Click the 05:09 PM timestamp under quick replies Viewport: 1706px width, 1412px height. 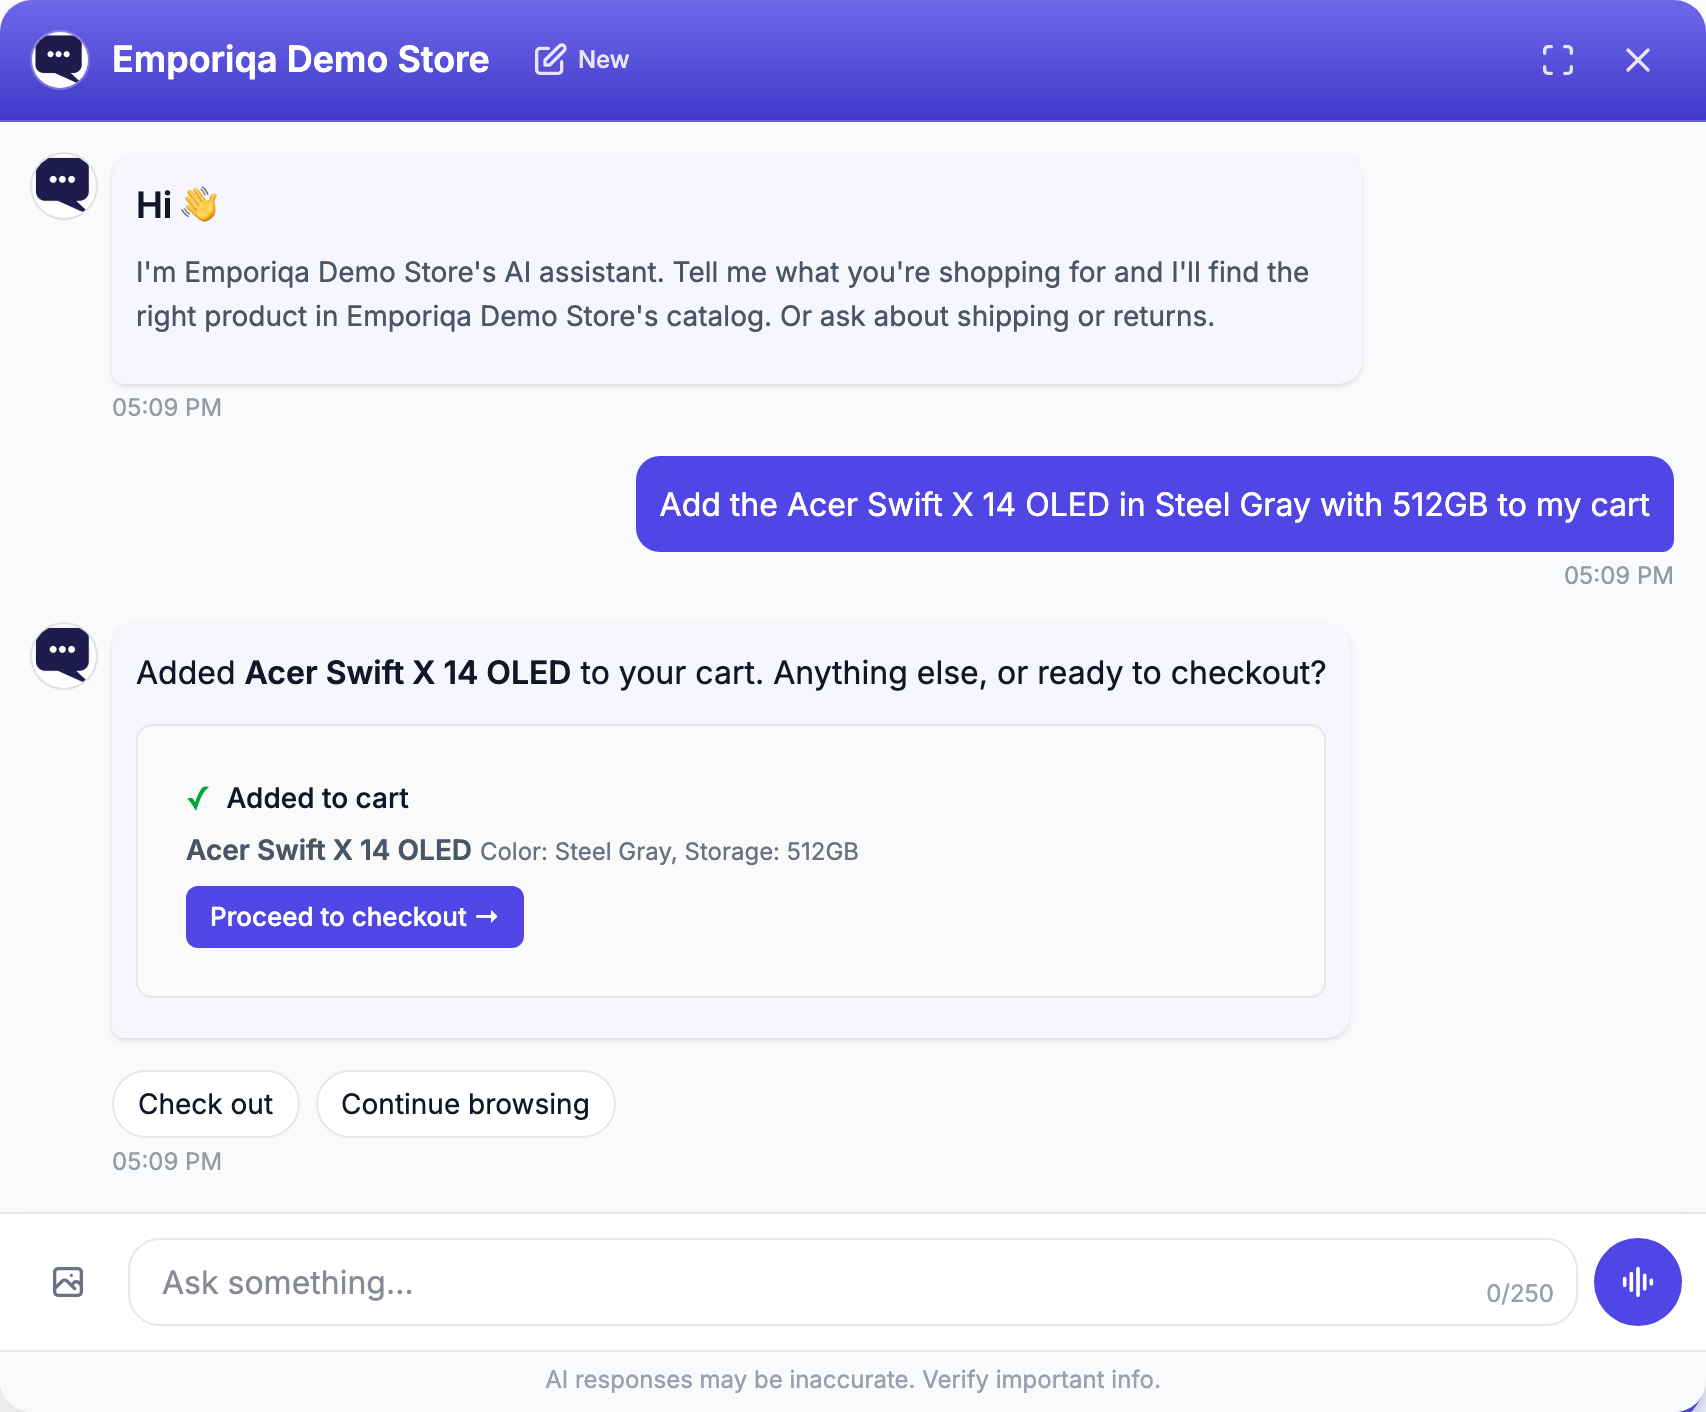pyautogui.click(x=167, y=1162)
